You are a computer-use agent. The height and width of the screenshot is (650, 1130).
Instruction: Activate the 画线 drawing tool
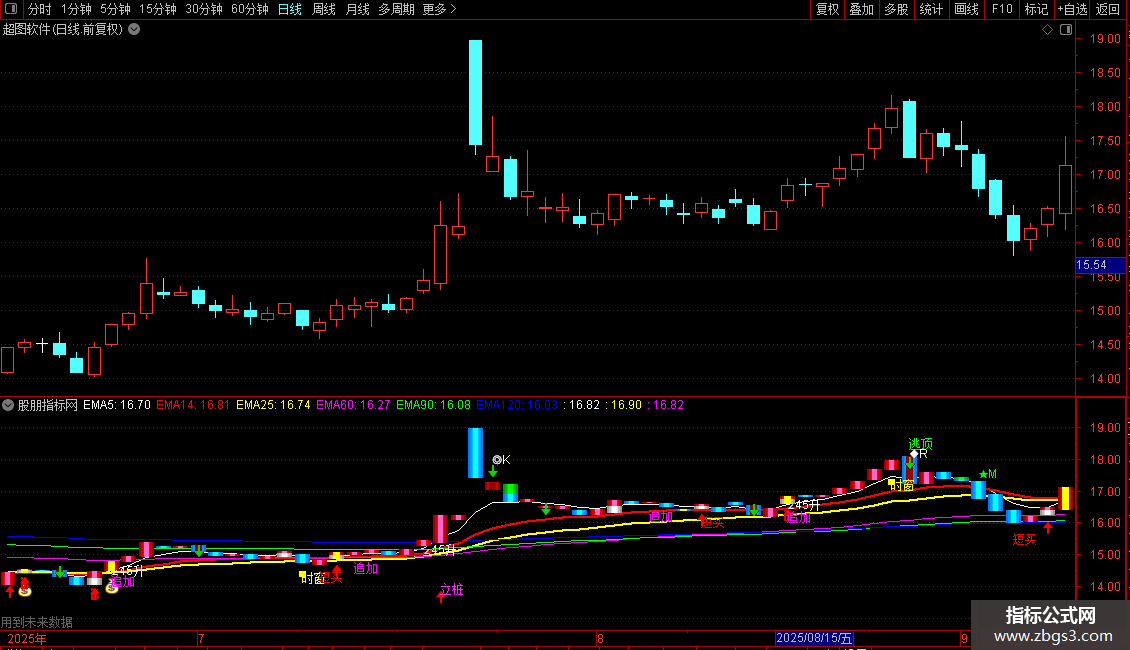click(966, 9)
